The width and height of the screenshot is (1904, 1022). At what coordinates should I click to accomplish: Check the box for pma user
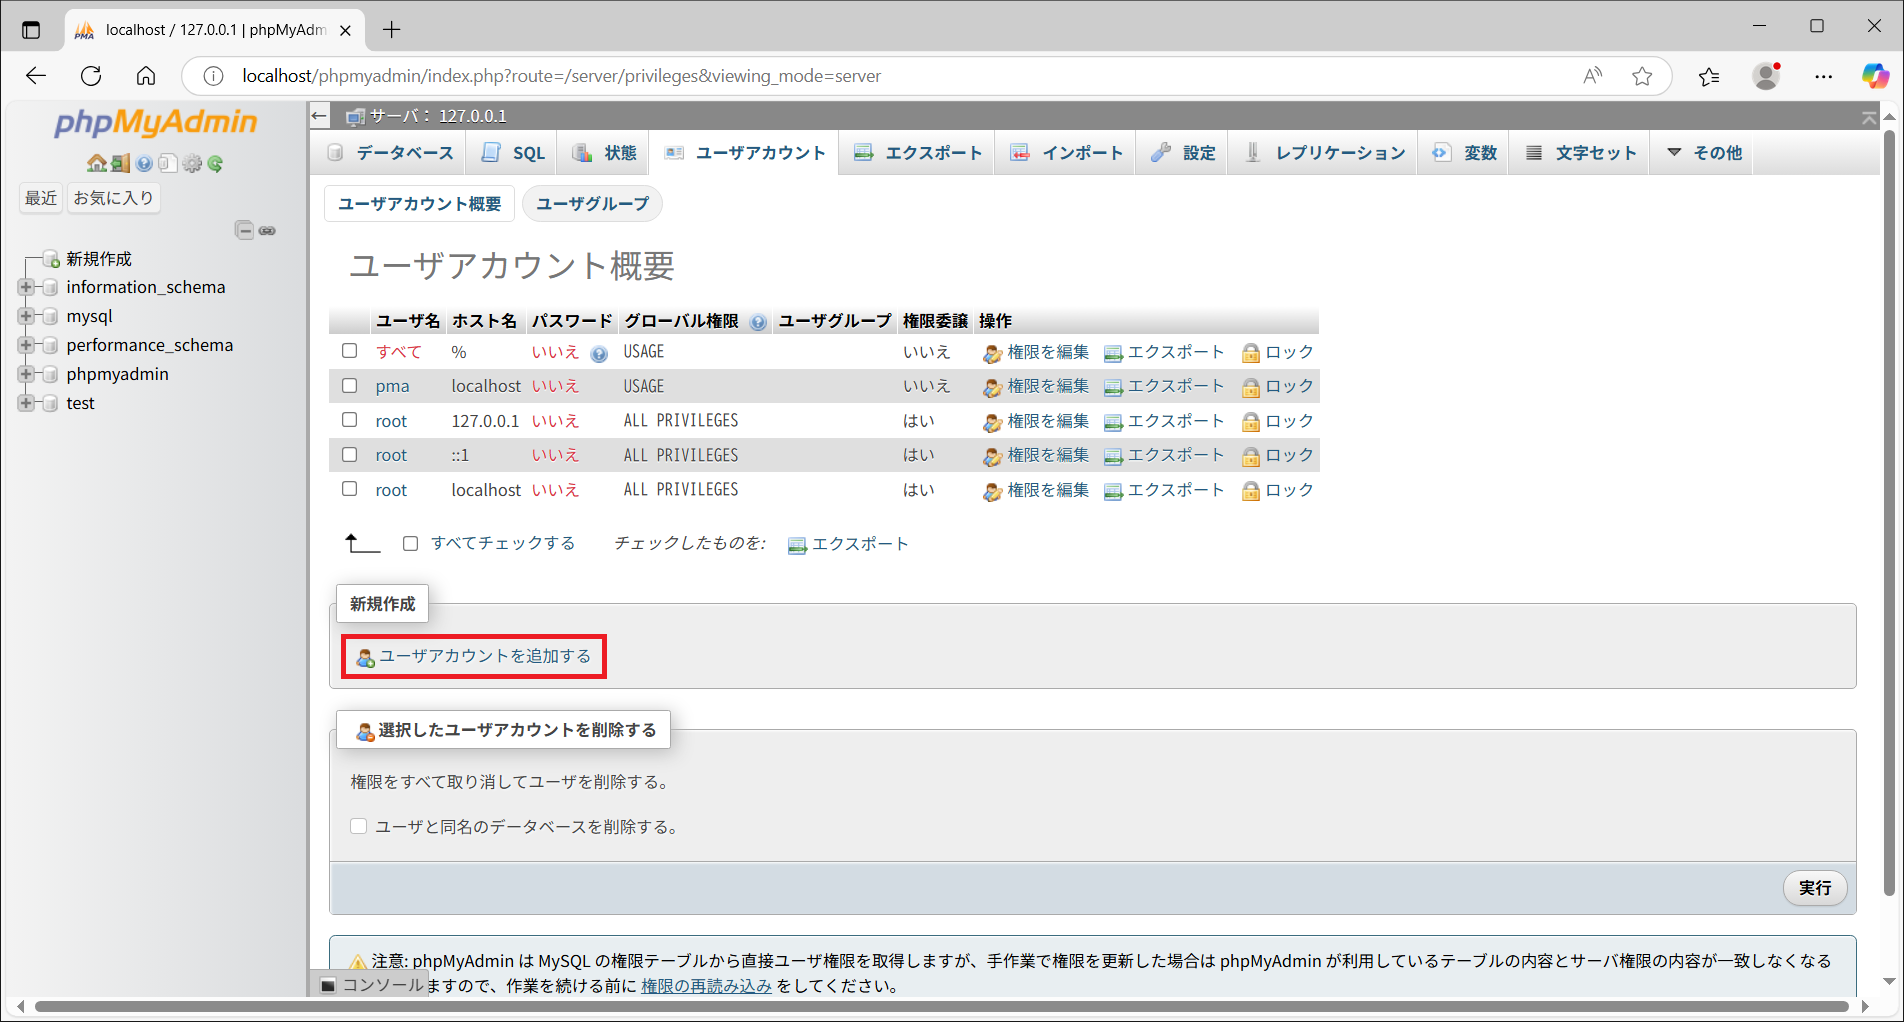[x=349, y=385]
